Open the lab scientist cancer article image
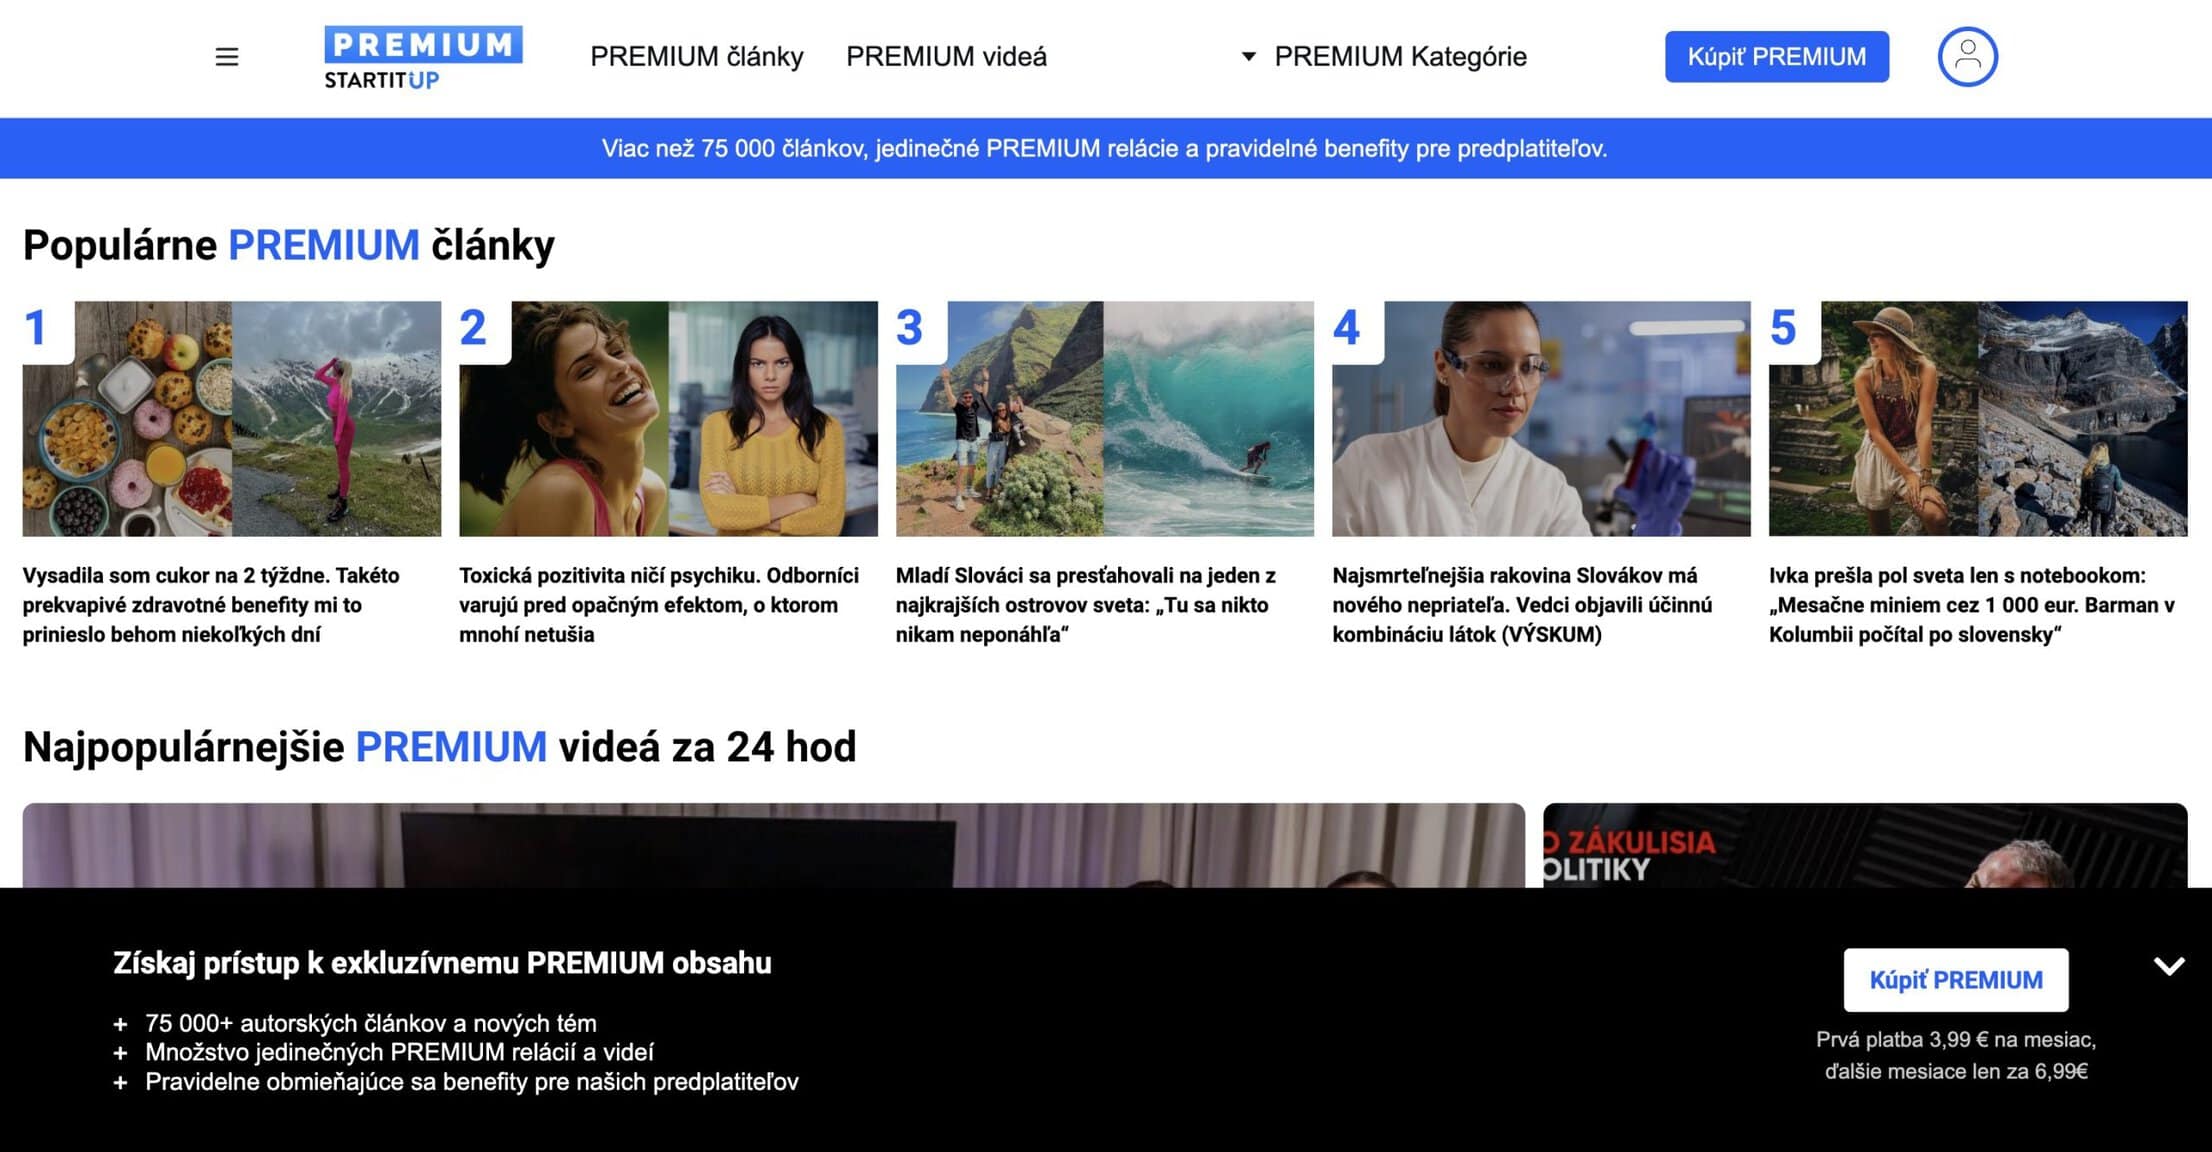Screen dimensions: 2212x1152 (1541, 419)
